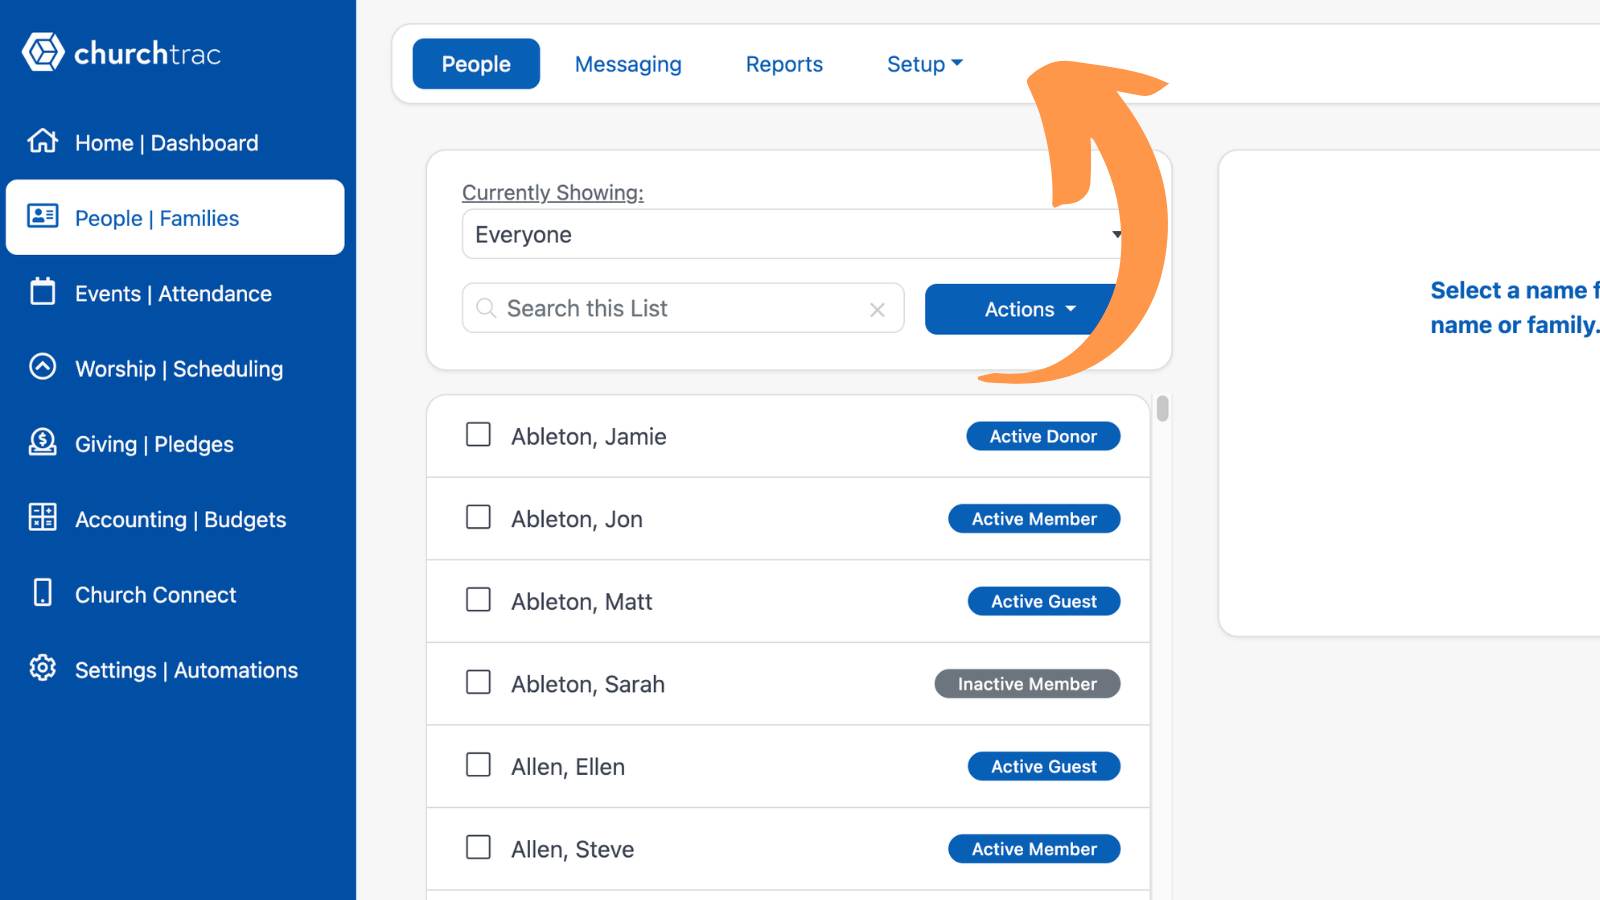This screenshot has width=1600, height=900.
Task: Click the Active Donor badge for Jamie
Action: [x=1043, y=436]
